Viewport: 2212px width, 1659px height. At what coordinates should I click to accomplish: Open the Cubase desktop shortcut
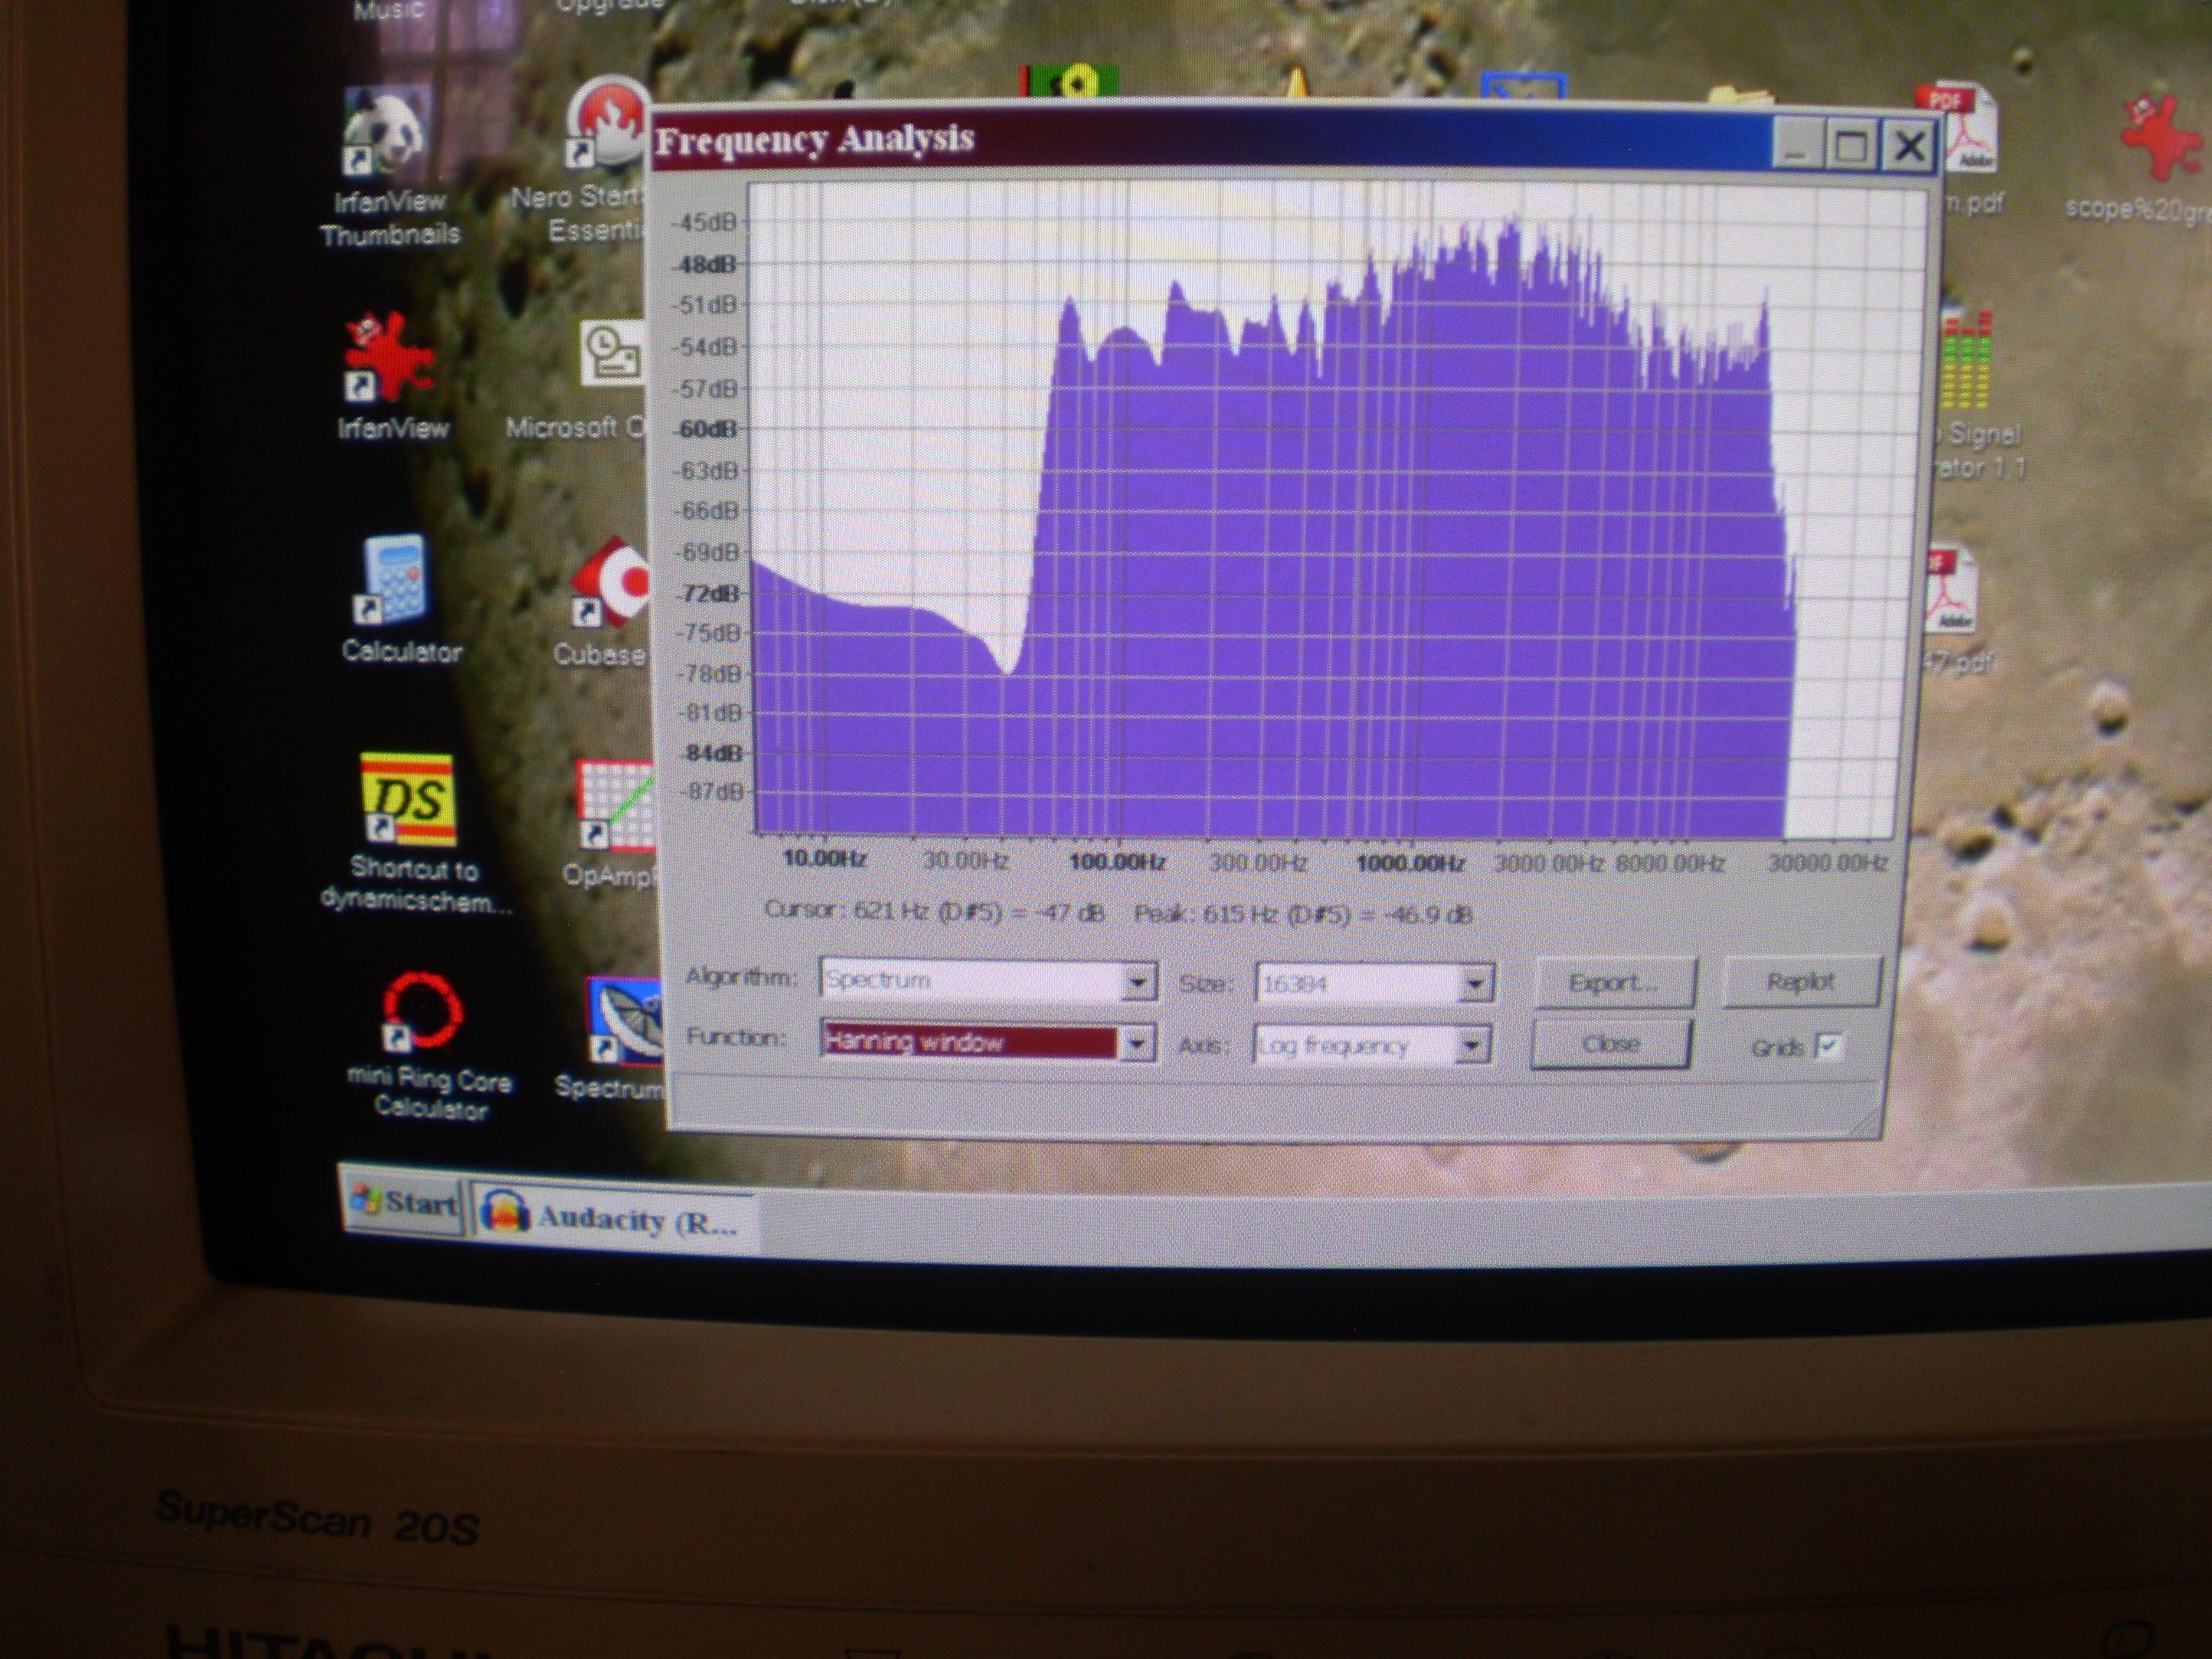pyautogui.click(x=604, y=604)
